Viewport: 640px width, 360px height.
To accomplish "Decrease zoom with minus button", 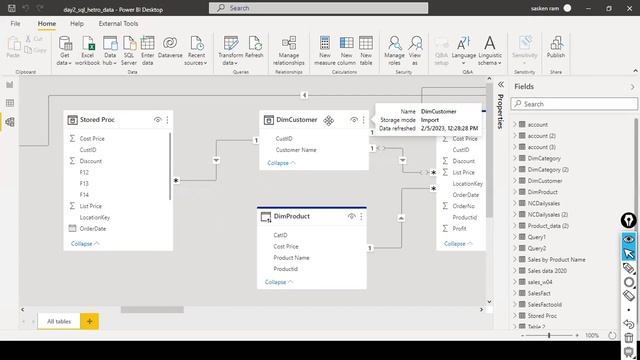I will click(x=522, y=336).
